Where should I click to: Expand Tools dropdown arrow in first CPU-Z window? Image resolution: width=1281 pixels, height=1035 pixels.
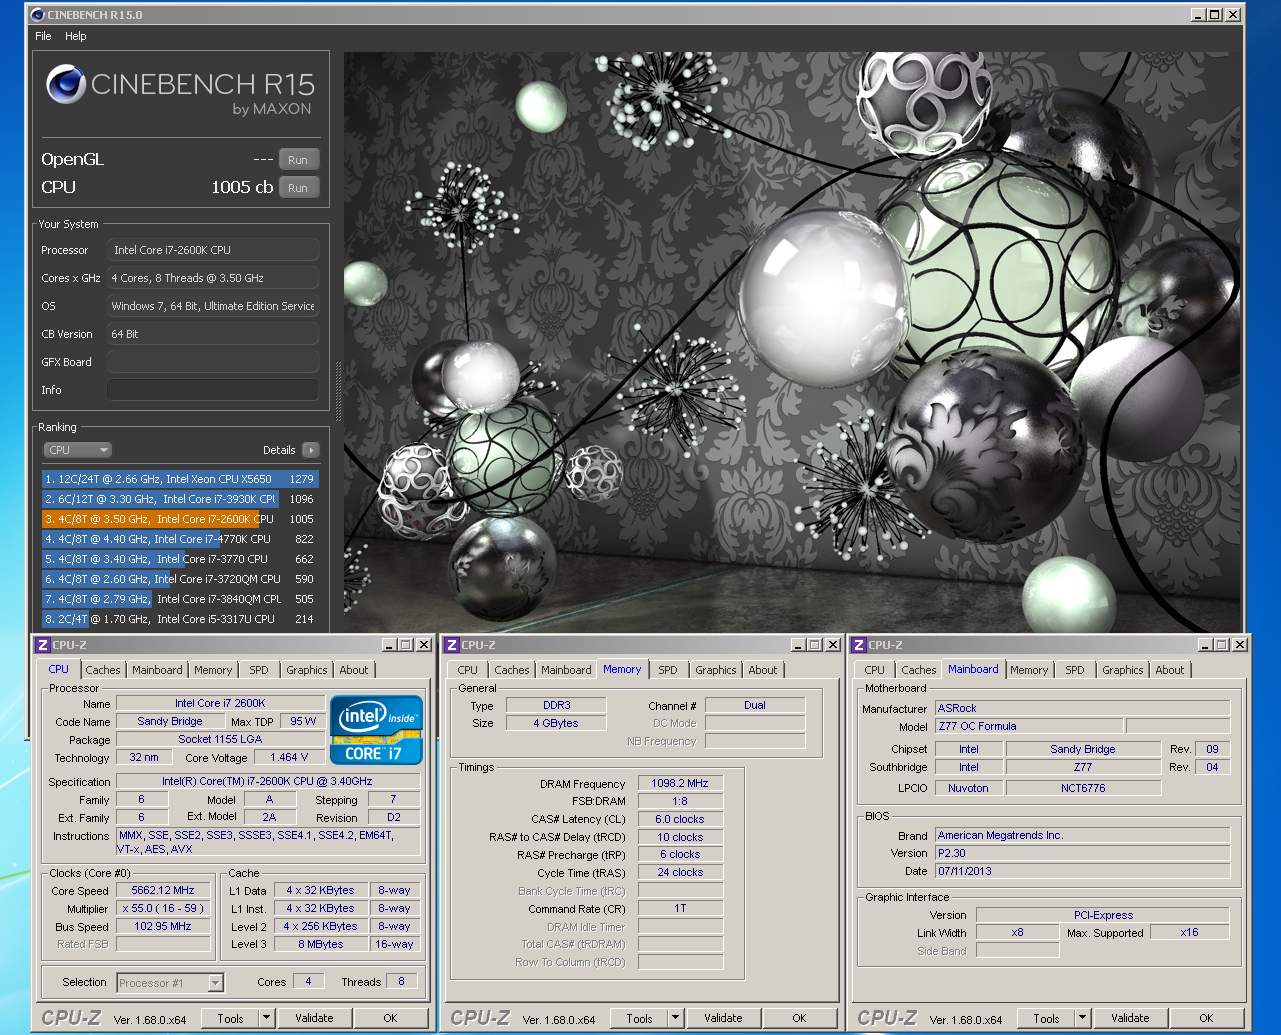(x=266, y=1019)
